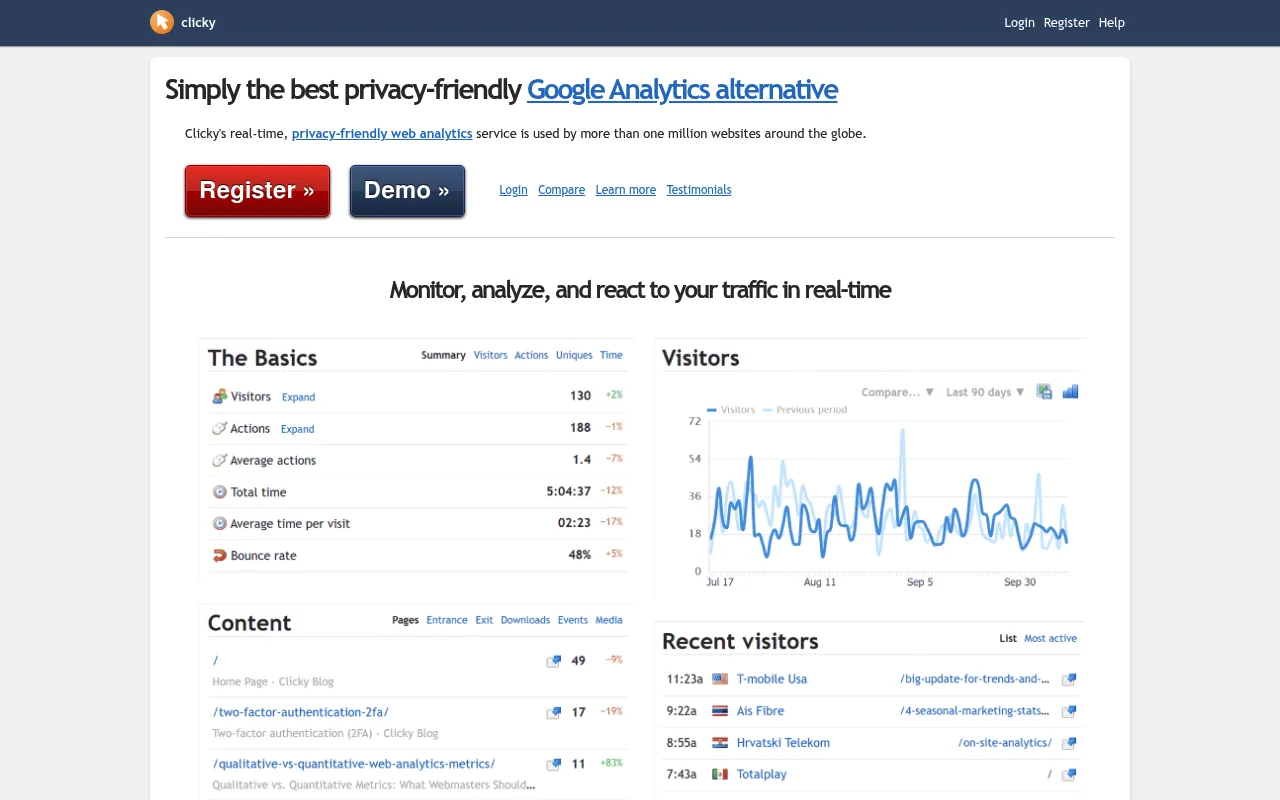1280x800 pixels.
Task: Open the /qualitative-vs-quantitative-web-analytics-metrics/ content link
Action: tap(354, 764)
